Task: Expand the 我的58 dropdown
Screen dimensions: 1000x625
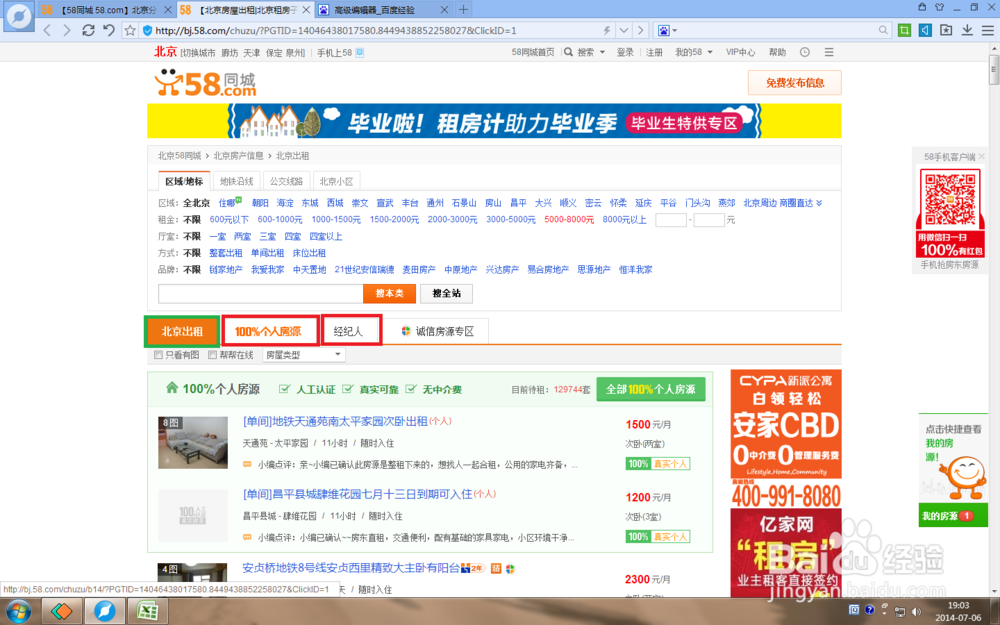Action: [710, 52]
